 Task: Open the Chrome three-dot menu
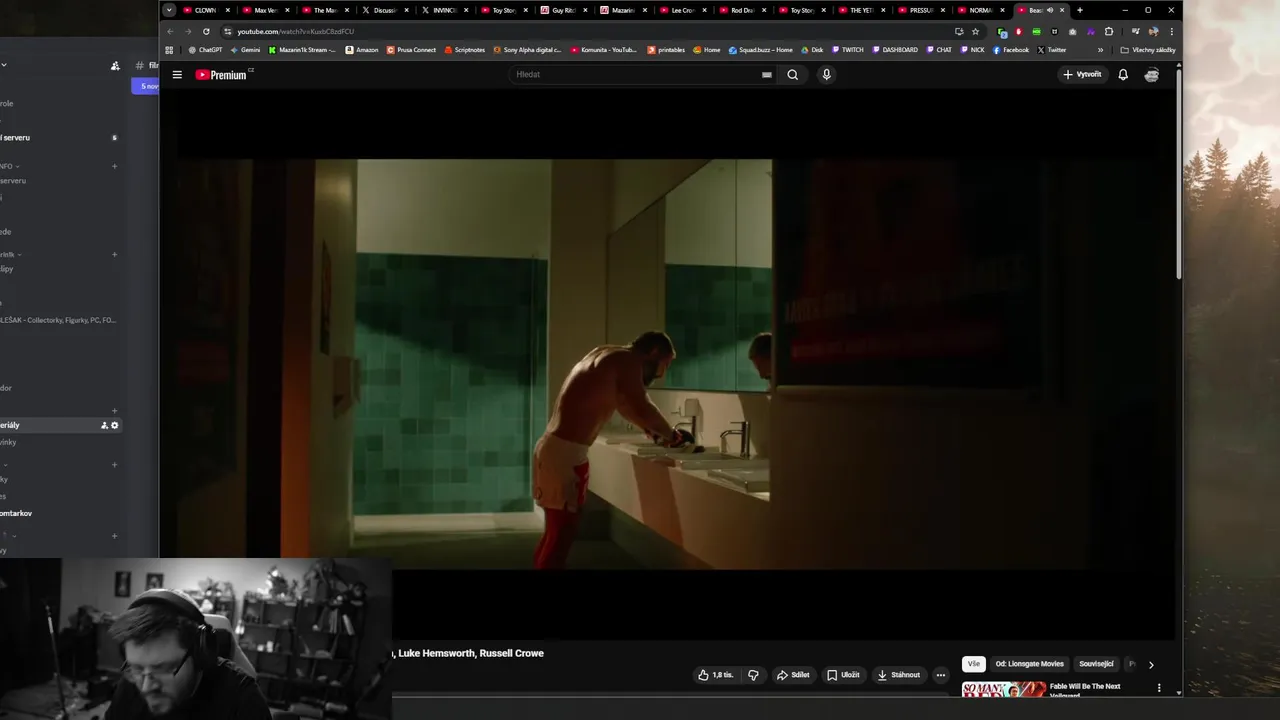click(x=1171, y=31)
